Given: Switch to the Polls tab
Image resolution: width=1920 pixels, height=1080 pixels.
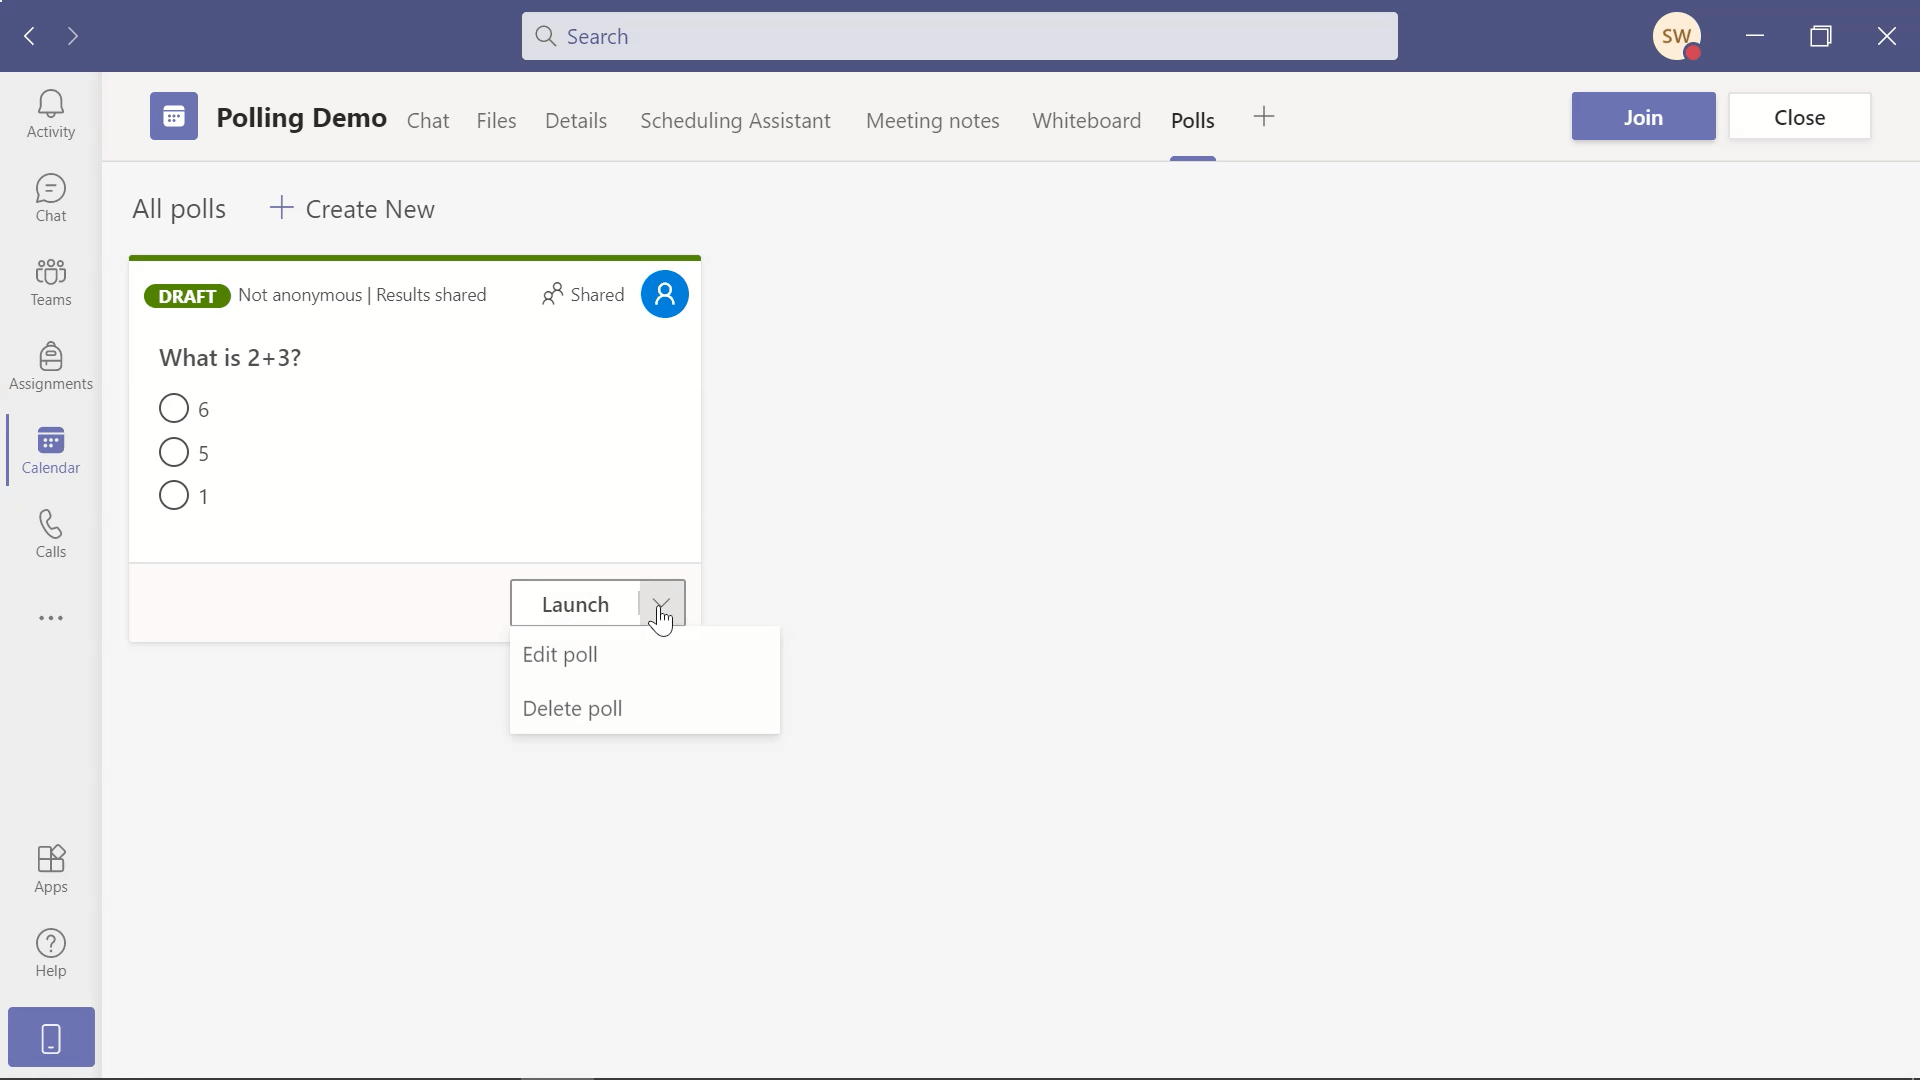Looking at the screenshot, I should tap(1192, 120).
